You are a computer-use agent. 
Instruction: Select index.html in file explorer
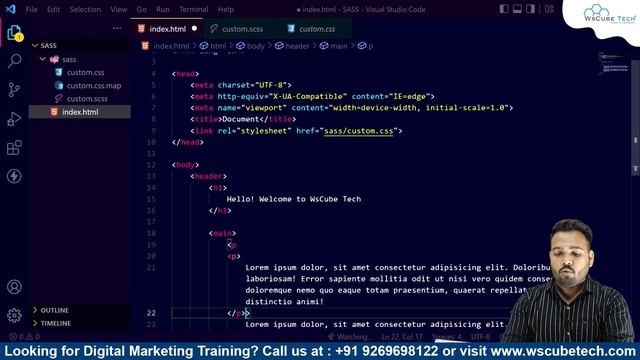point(80,112)
